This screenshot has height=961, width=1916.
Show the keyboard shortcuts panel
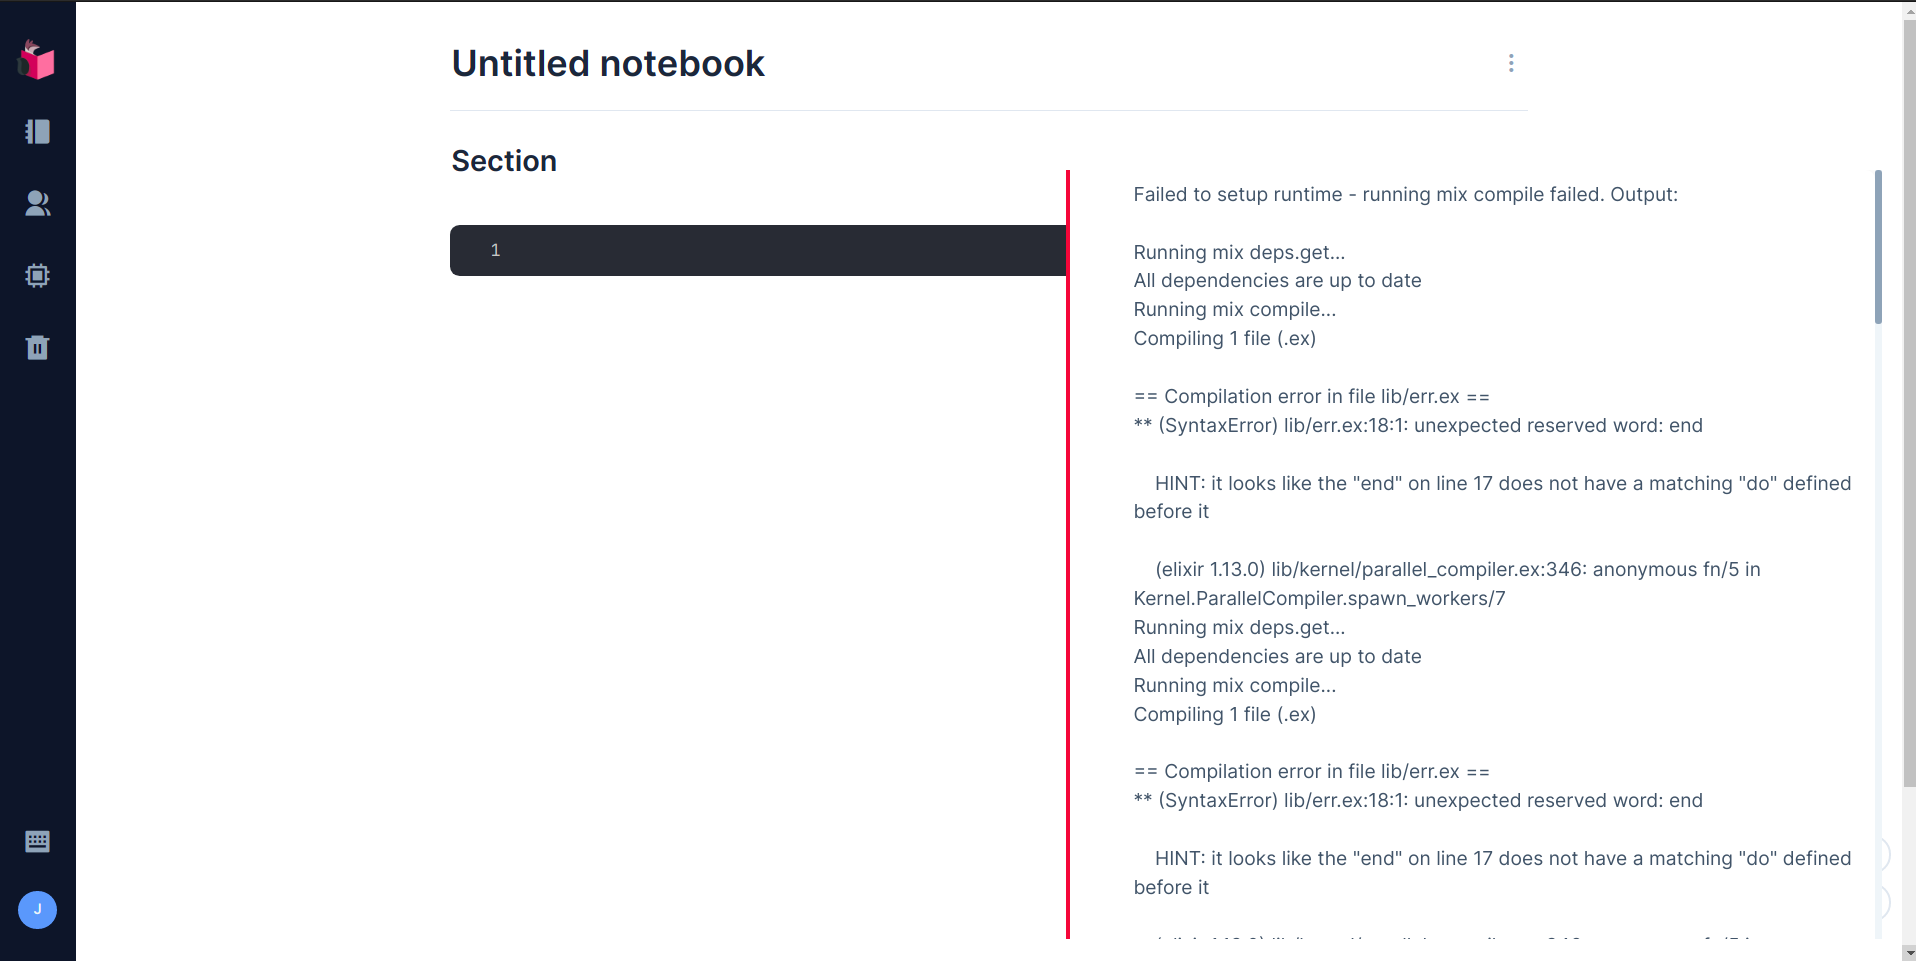pos(37,841)
